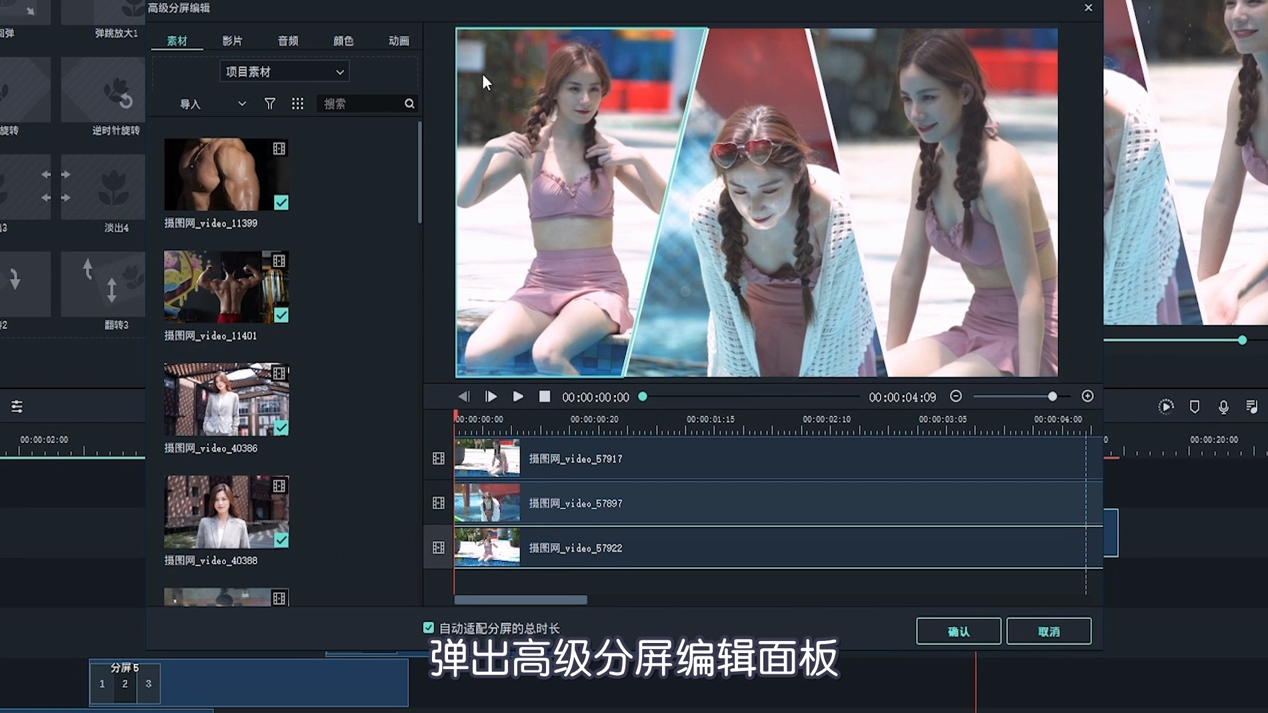Toggle grid view icon for media

[297, 104]
